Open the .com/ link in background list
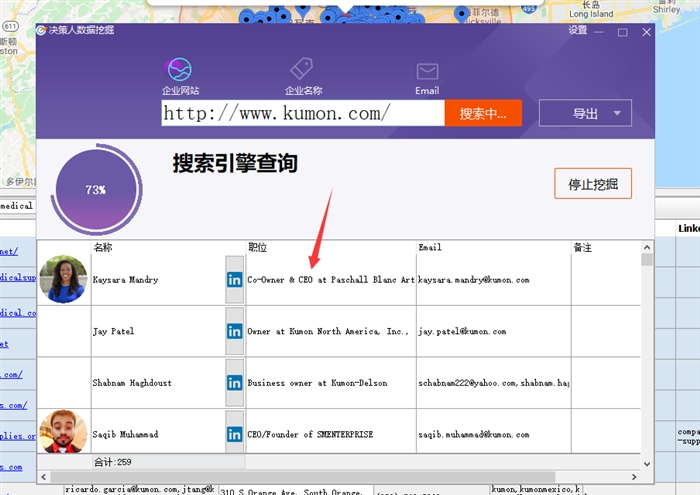700x495 pixels. pyautogui.click(x=12, y=374)
